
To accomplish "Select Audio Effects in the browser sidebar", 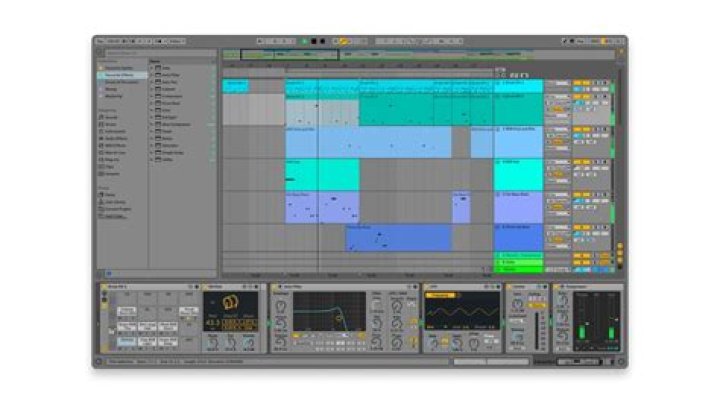I will (x=113, y=137).
